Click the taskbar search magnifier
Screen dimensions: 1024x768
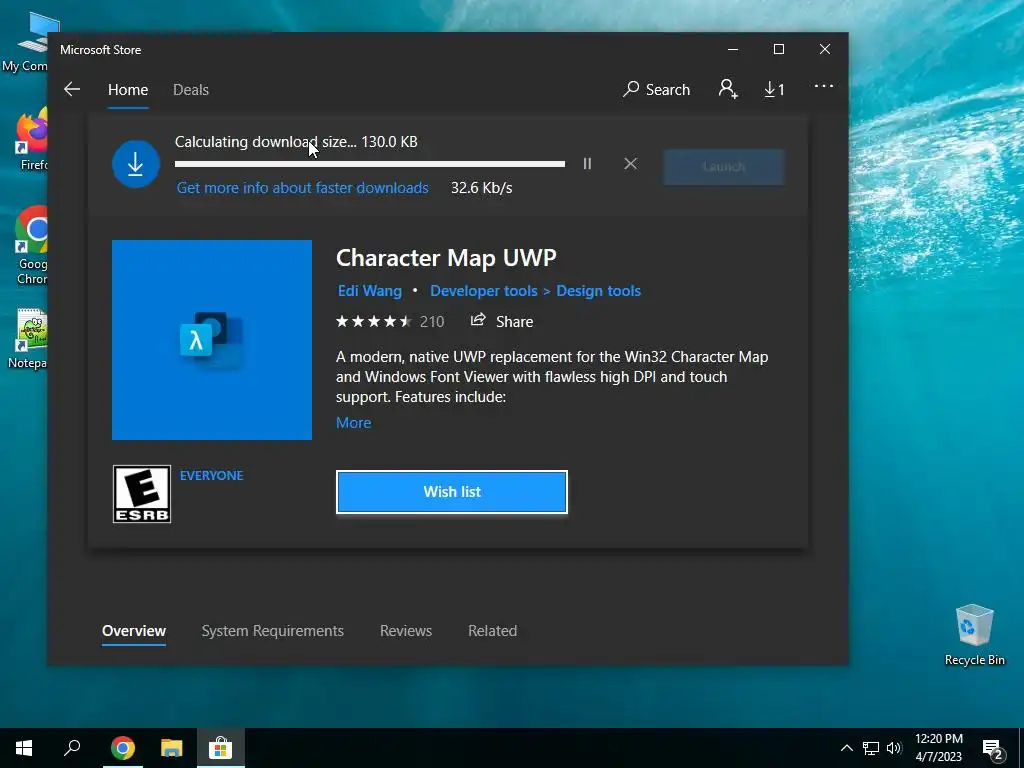72,748
